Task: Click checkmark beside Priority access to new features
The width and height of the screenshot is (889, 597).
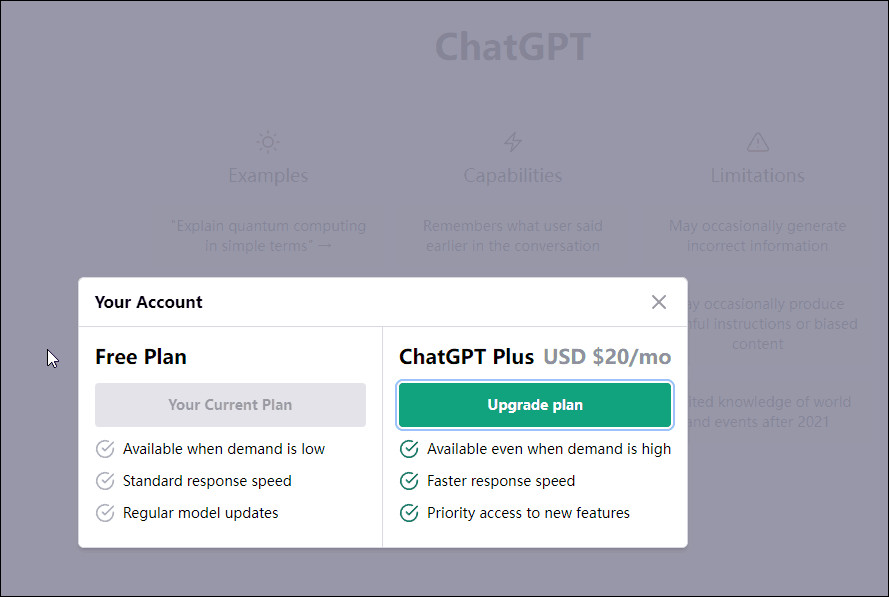Action: tap(409, 513)
